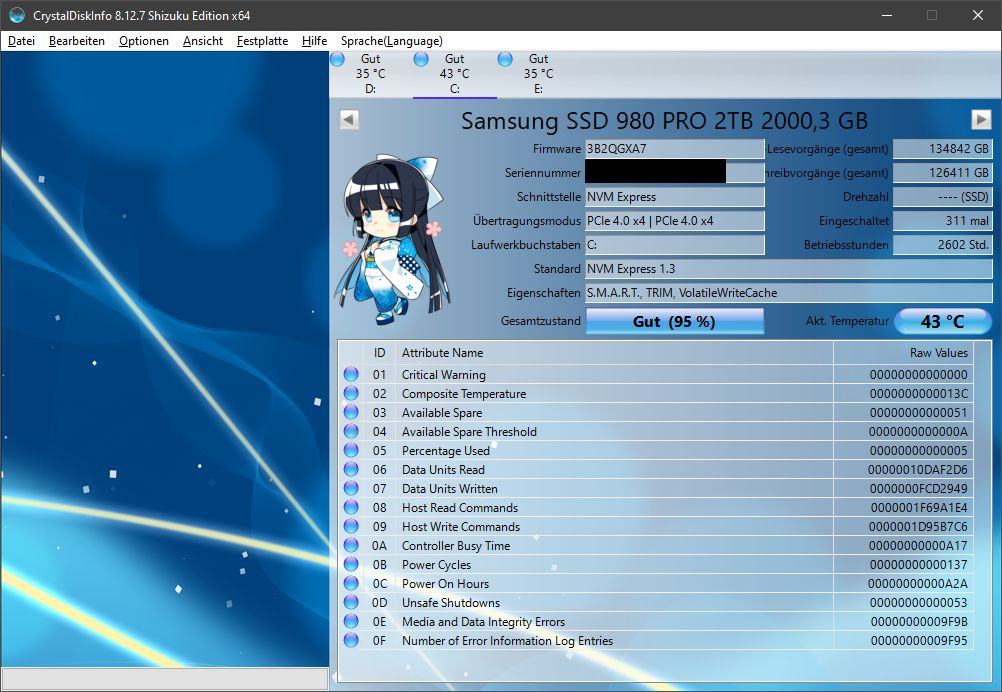Click raw value 00000010DAF2D6
1002x692 pixels.
tap(917, 470)
